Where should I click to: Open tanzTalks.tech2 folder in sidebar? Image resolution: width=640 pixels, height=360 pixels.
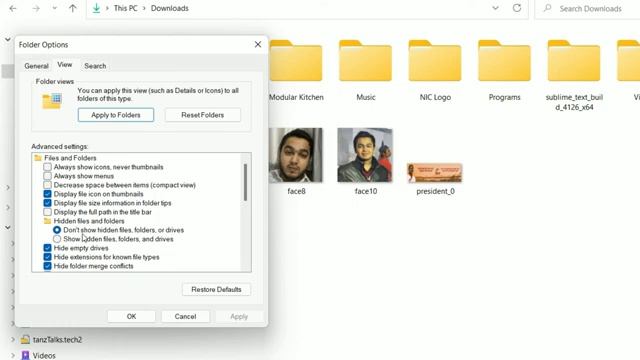coord(57,340)
